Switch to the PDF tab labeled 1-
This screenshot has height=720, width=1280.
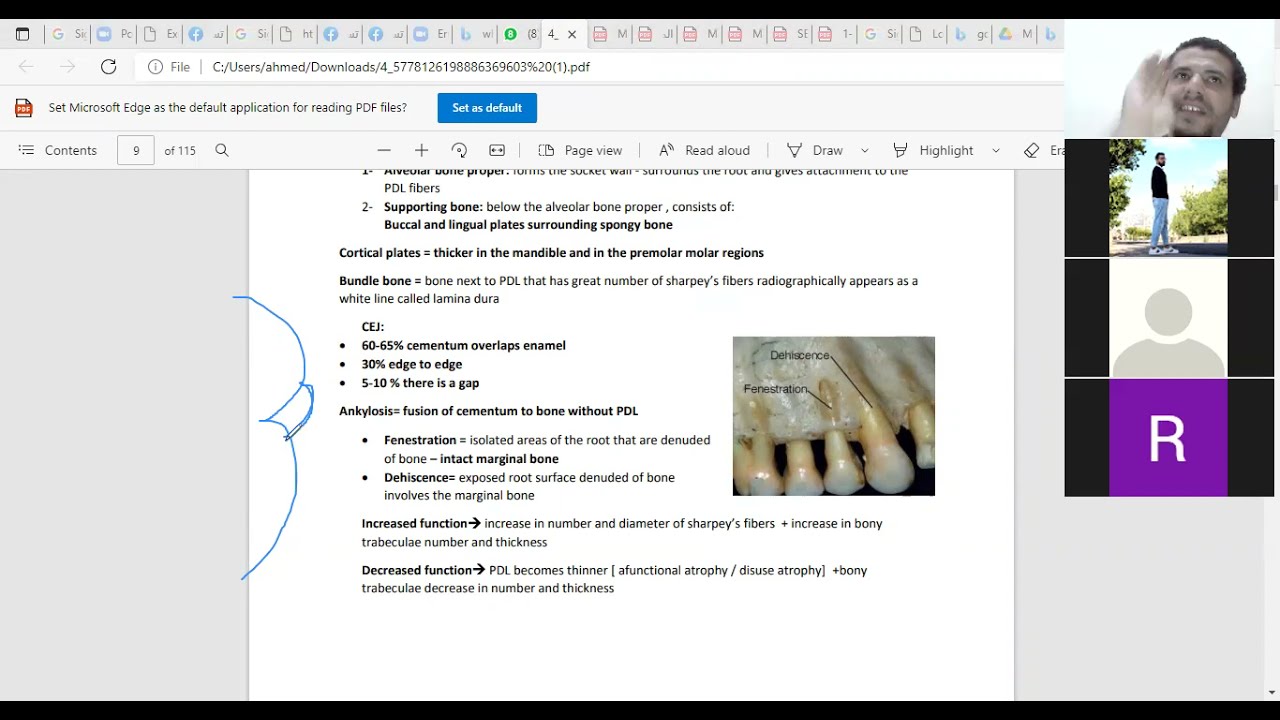(x=837, y=34)
